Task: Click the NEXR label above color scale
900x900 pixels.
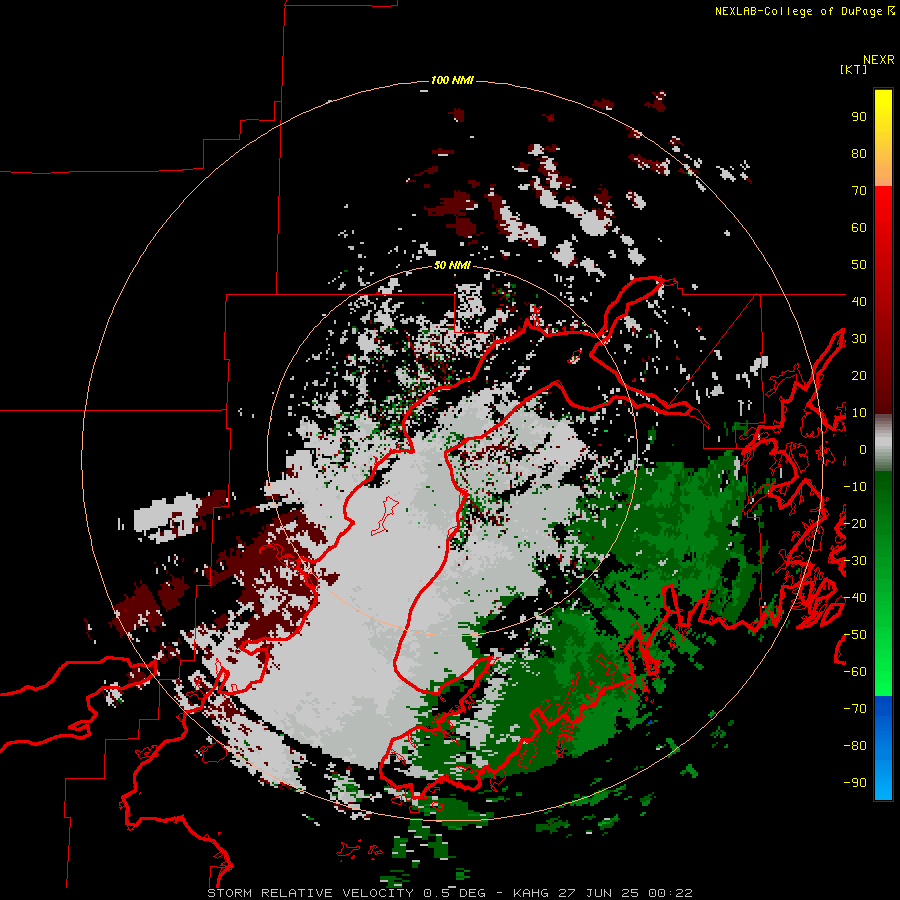Action: pyautogui.click(x=878, y=60)
